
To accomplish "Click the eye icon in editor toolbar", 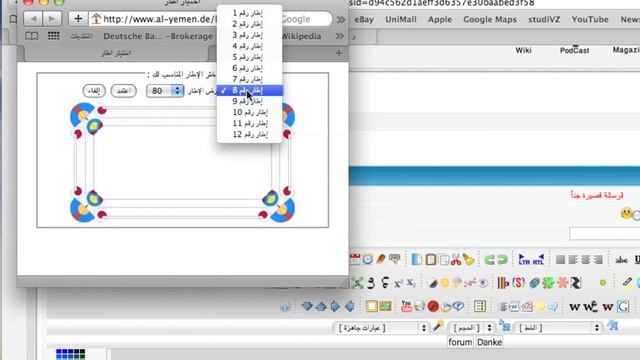I will 483,283.
